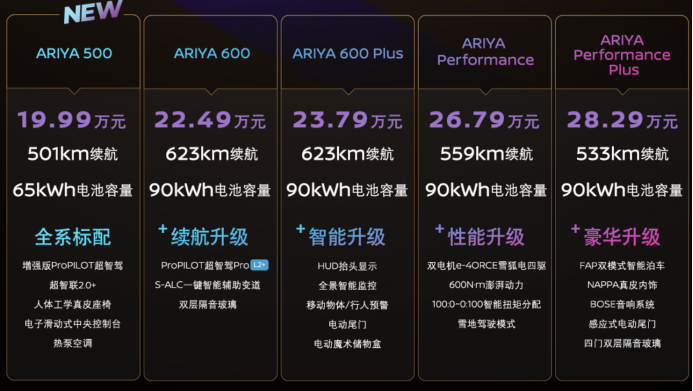
Task: Click the S-ALC一键智能辅助变道 feature line
Action: (x=208, y=285)
